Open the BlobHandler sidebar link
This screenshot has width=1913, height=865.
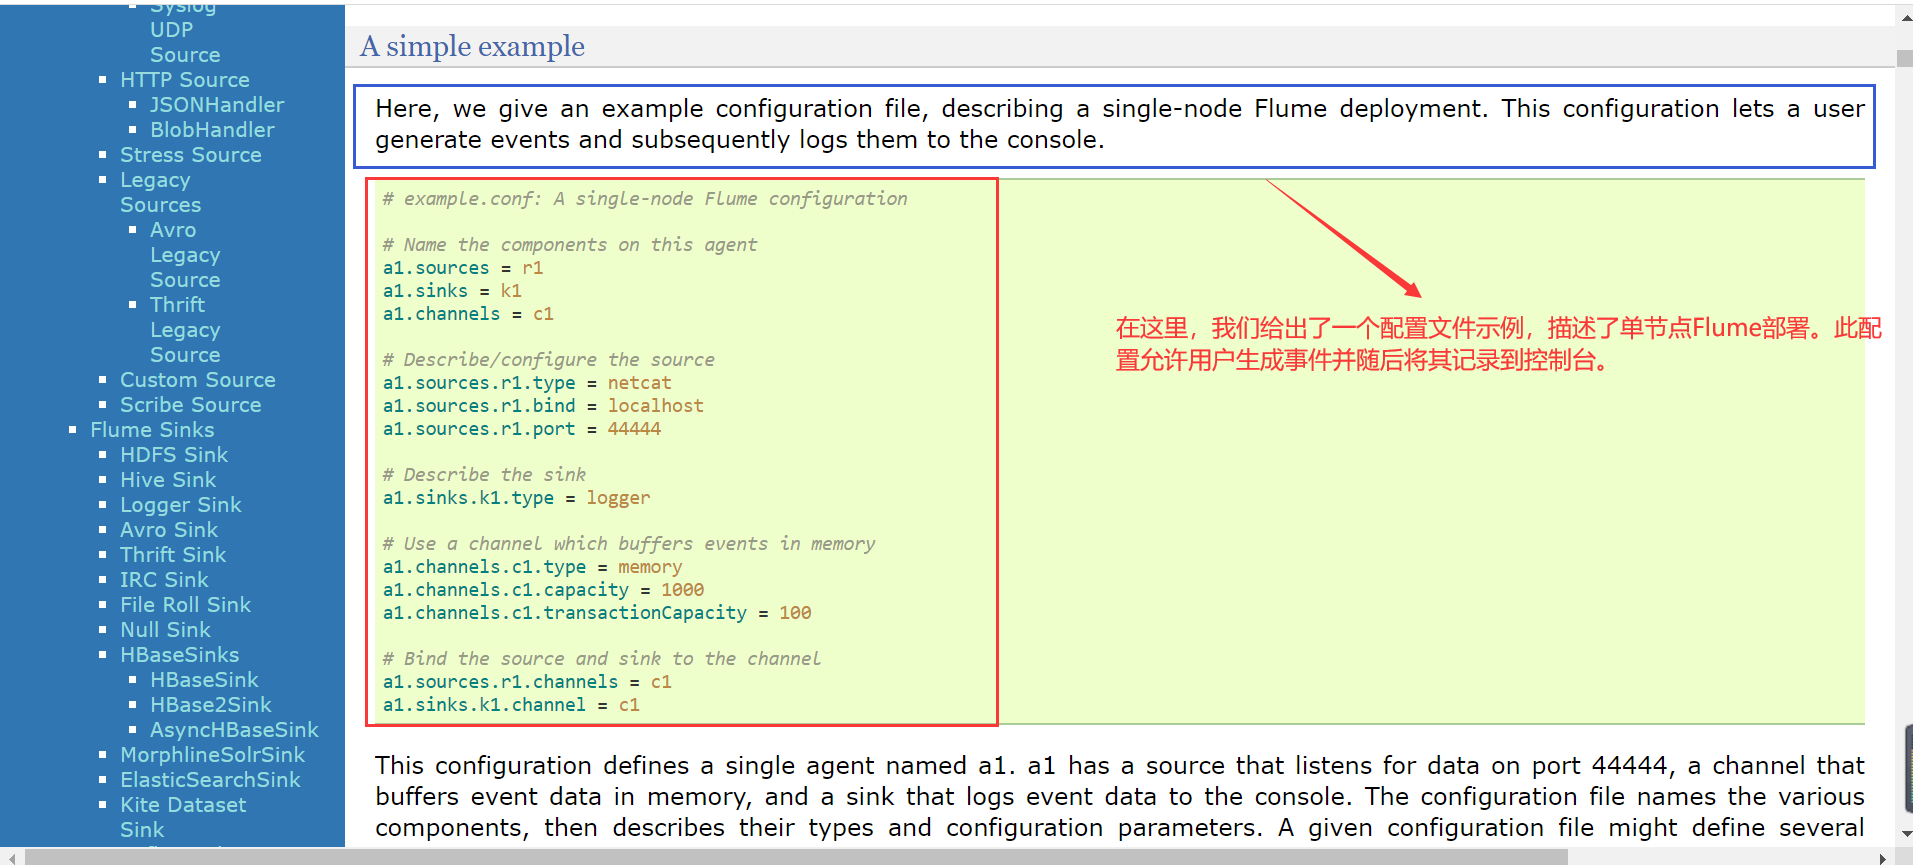tap(212, 130)
